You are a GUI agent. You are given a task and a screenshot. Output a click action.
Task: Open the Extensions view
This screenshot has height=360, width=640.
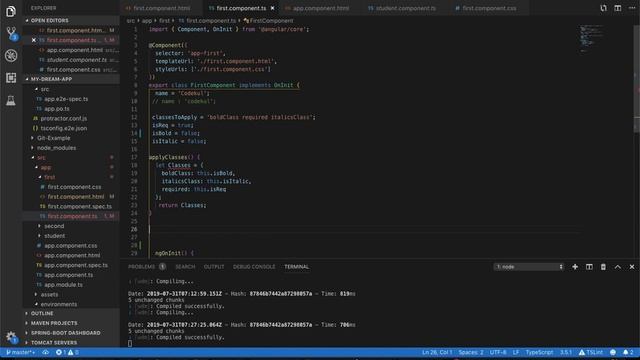coord(11,78)
